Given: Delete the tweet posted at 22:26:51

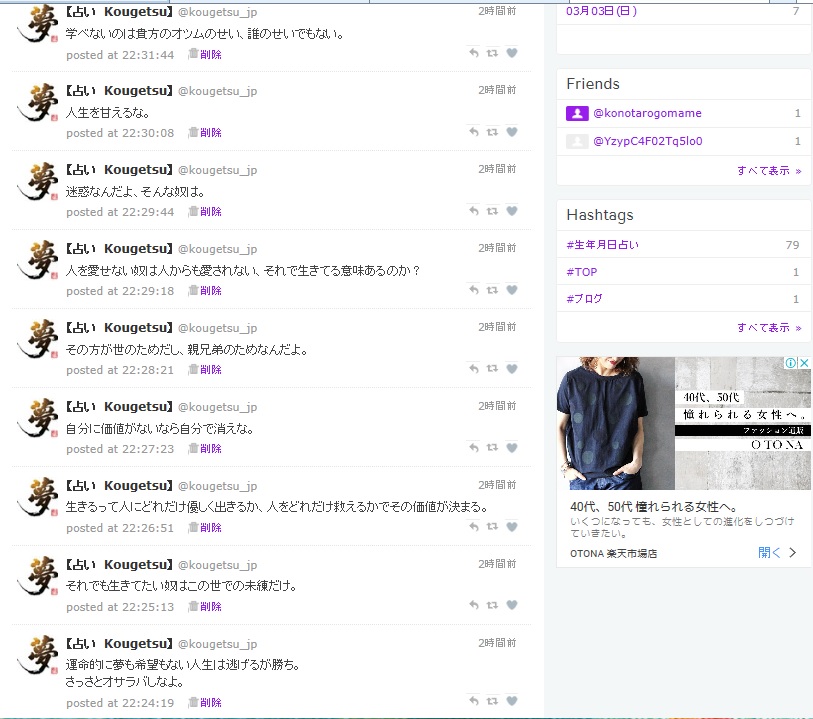Looking at the screenshot, I should [x=205, y=528].
